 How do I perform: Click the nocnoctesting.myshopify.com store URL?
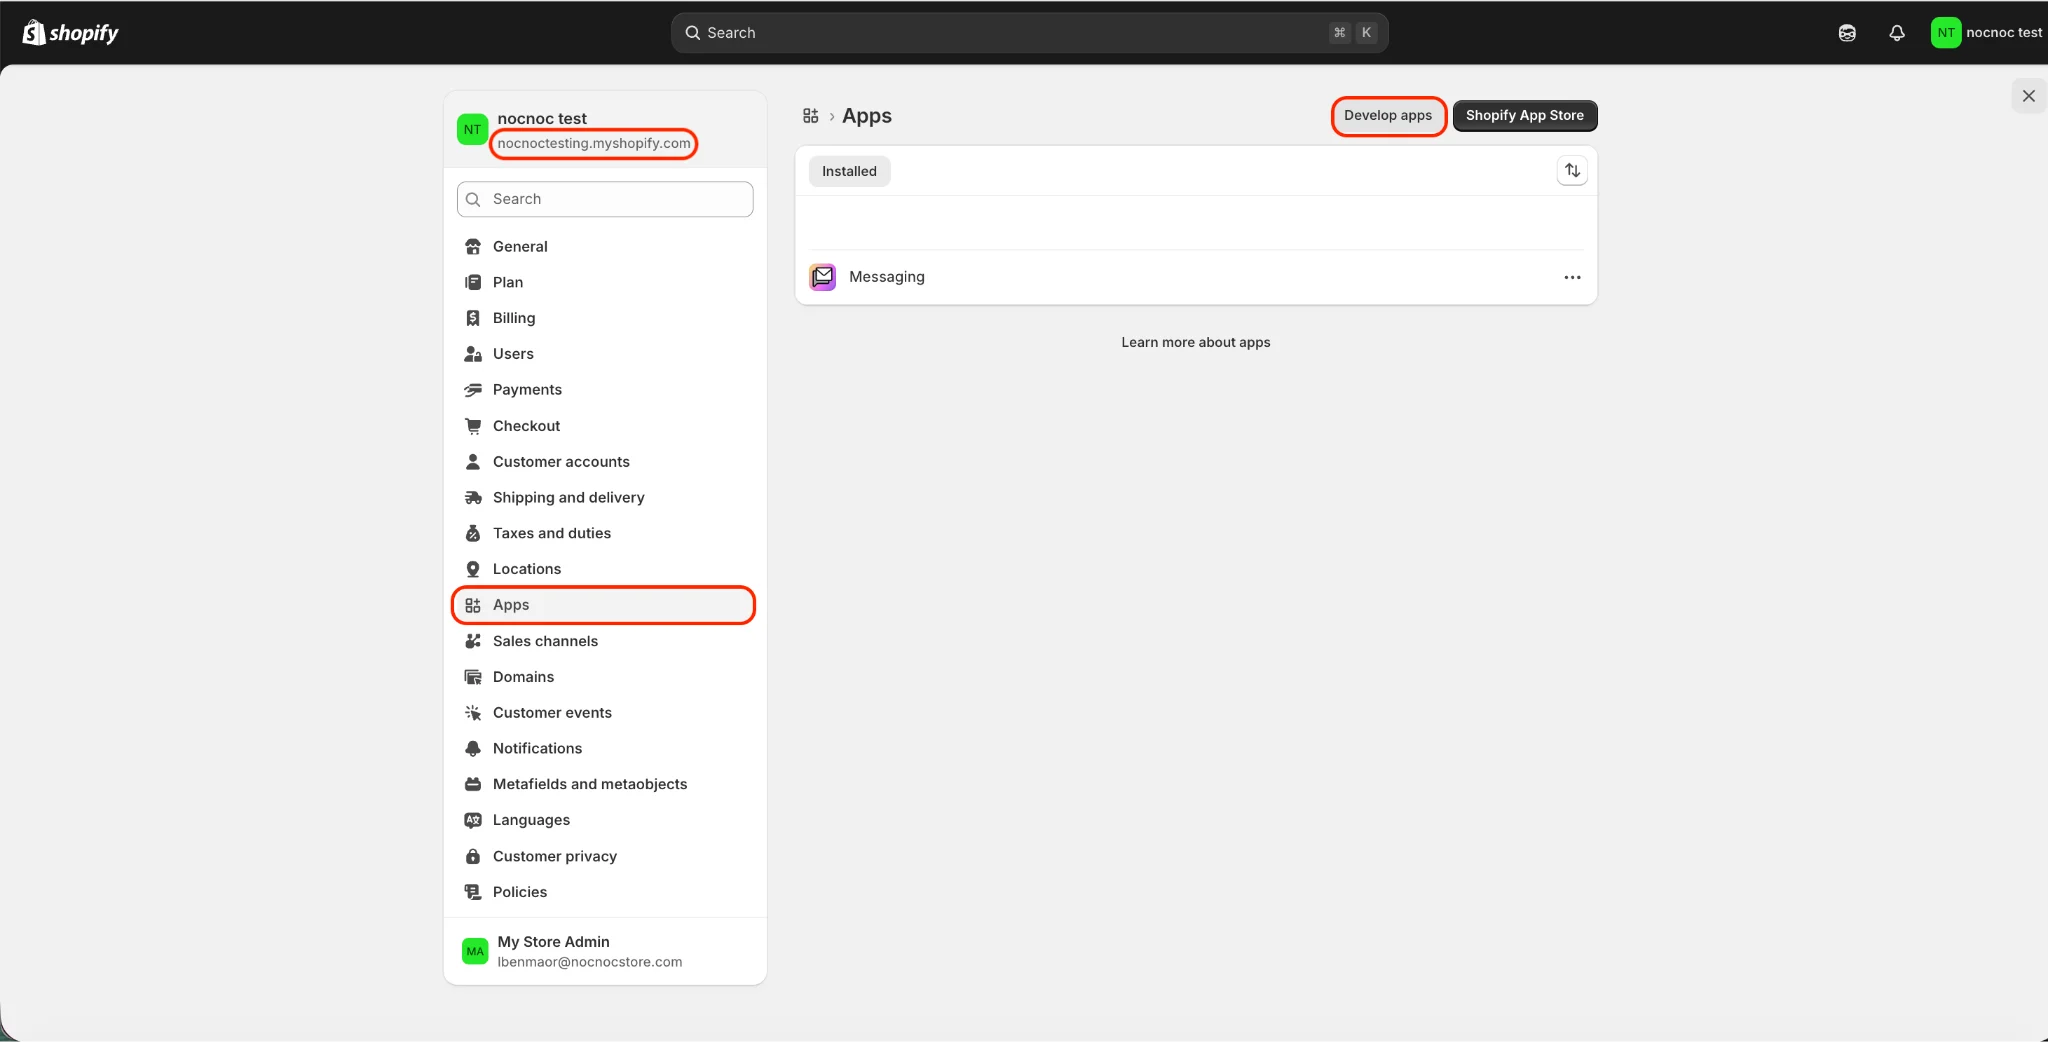coord(594,144)
